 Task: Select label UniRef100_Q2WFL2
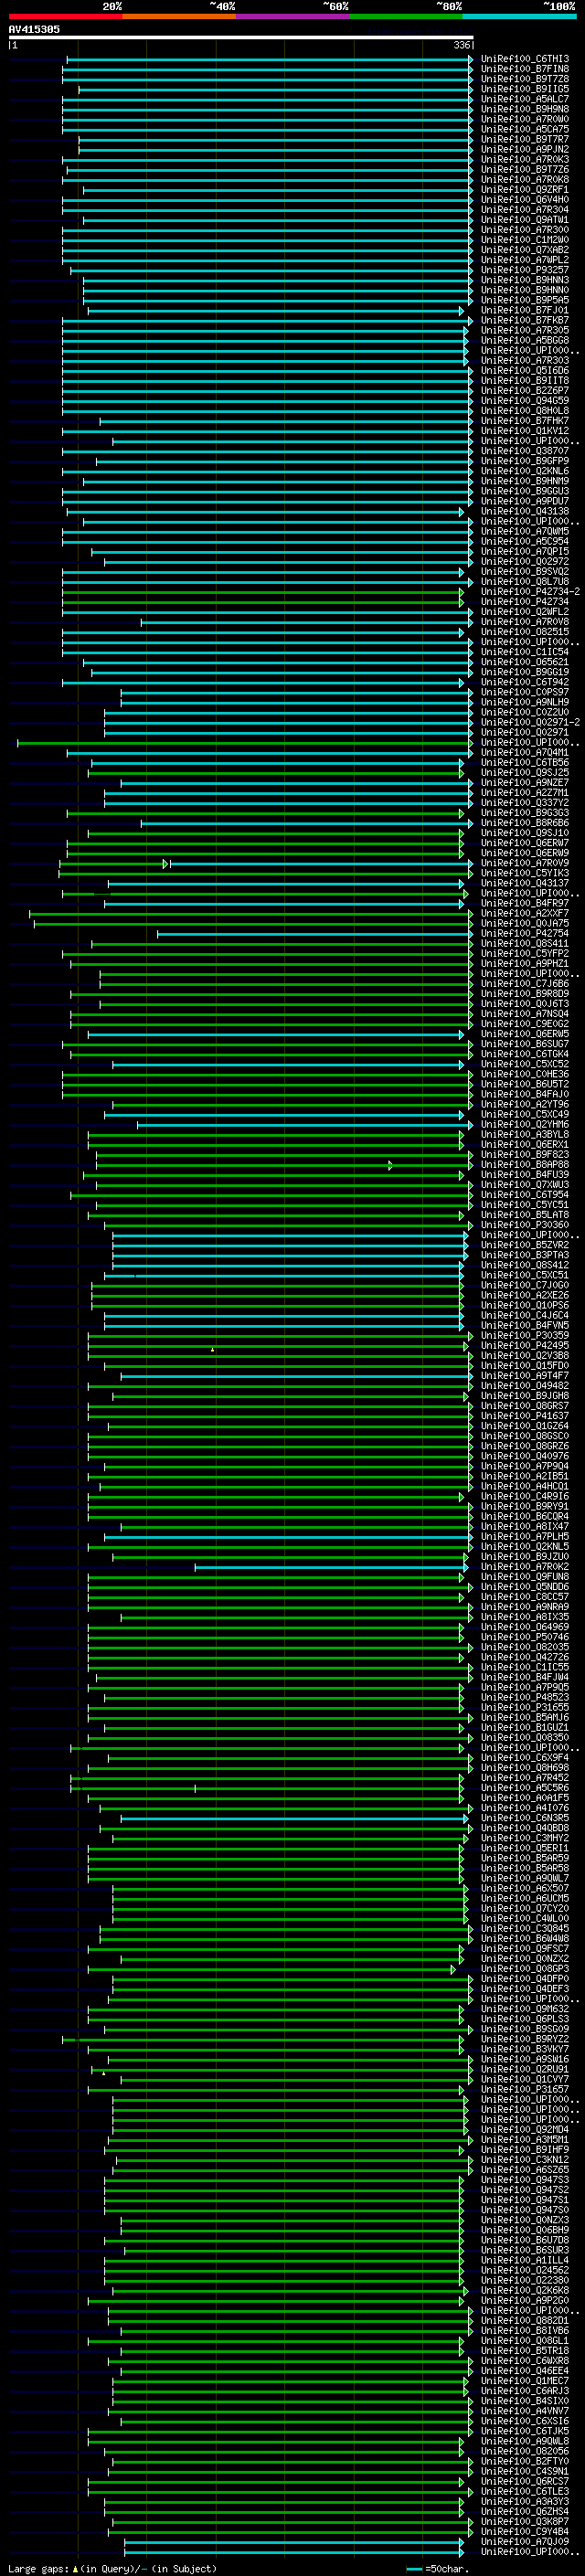pyautogui.click(x=525, y=612)
